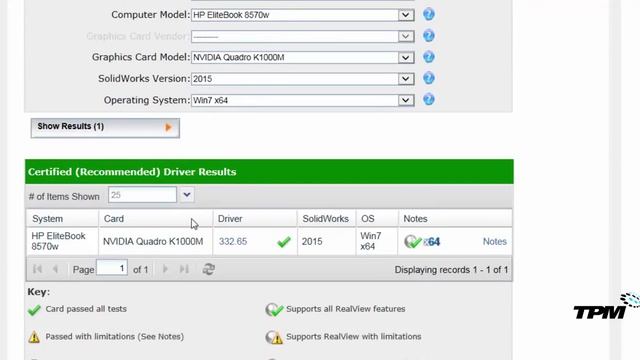Sort results by Driver column
The height and width of the screenshot is (360, 640).
pyautogui.click(x=255, y=219)
